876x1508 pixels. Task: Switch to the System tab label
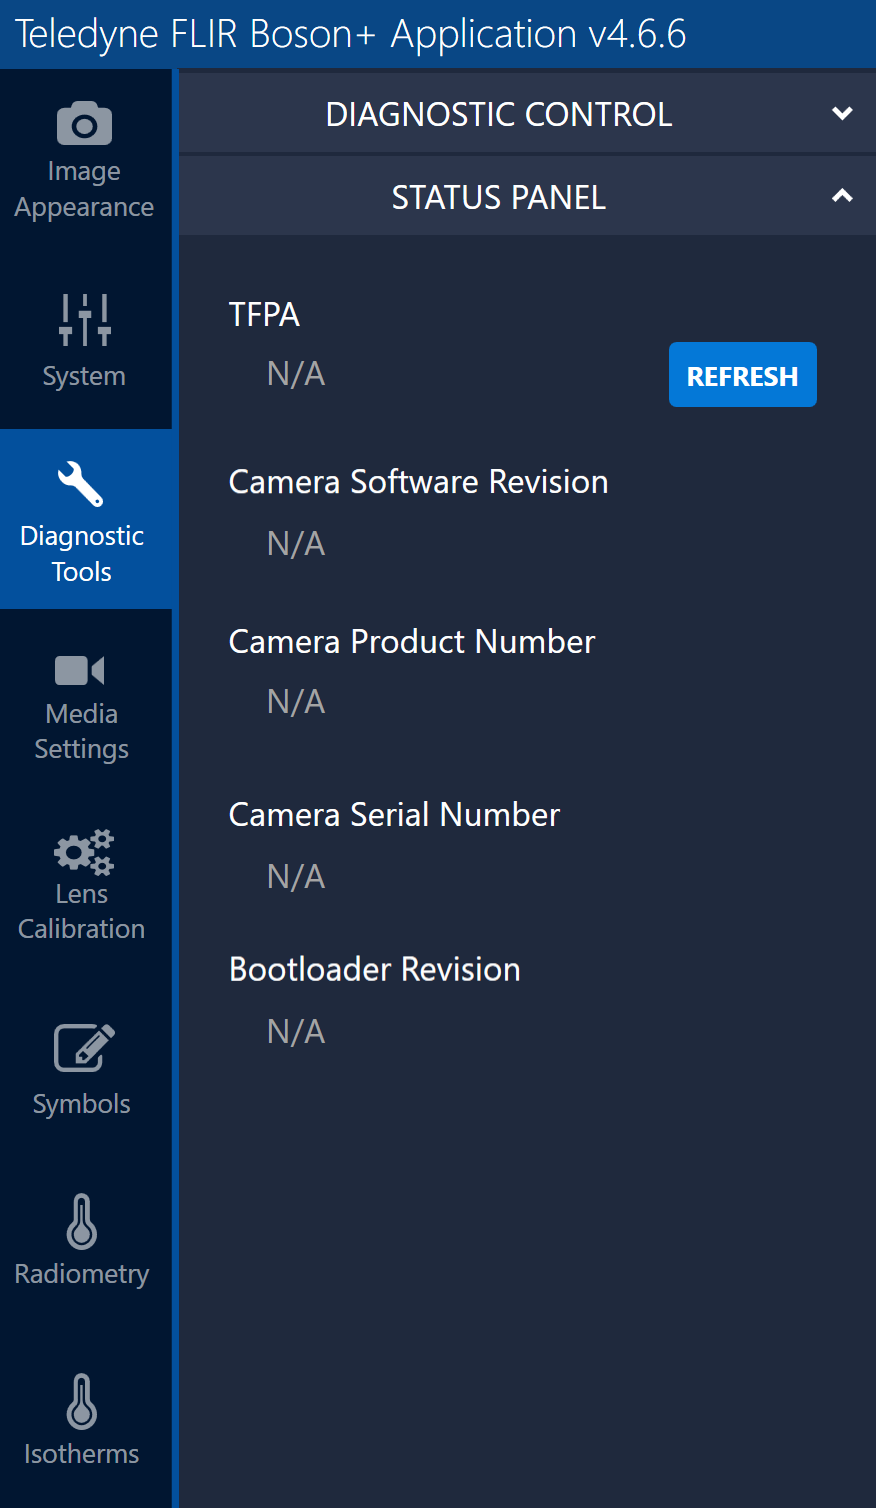(x=84, y=376)
